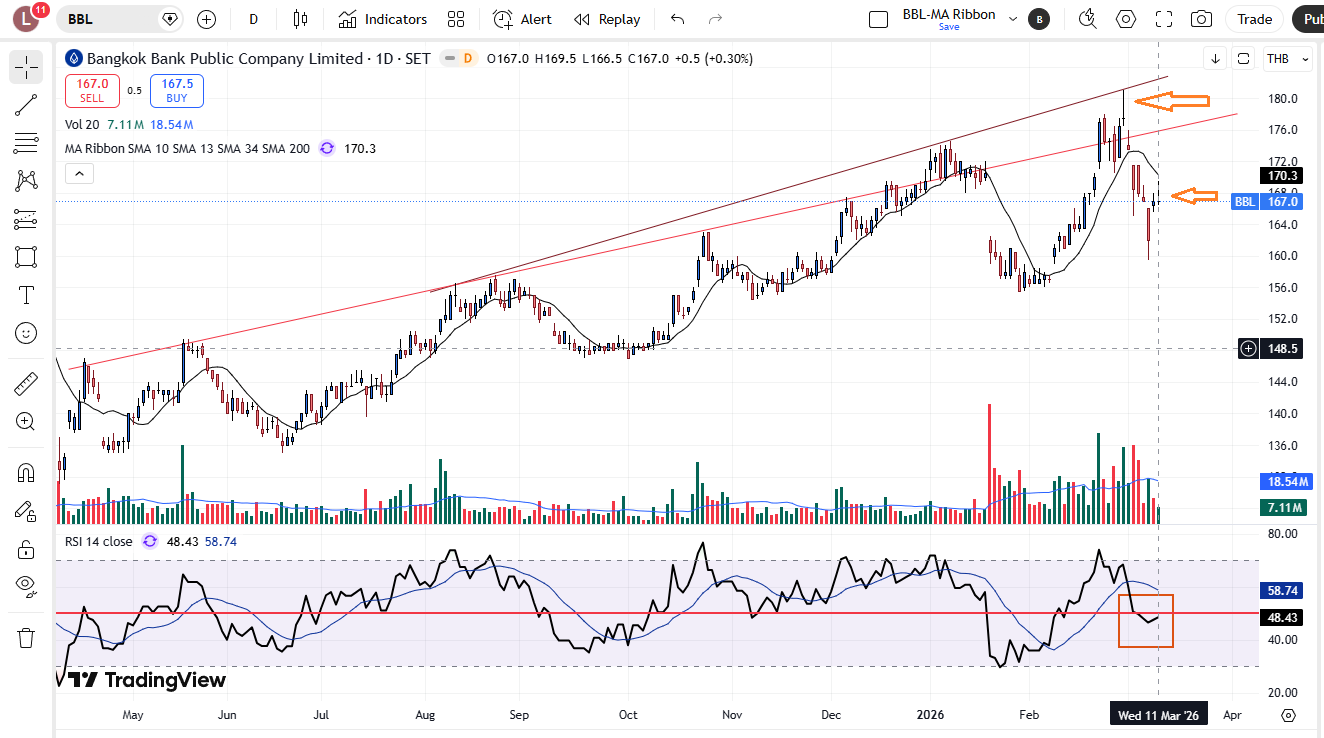The image size is (1324, 738).
Task: Select the MA Ribbon SMA legend text
Action: pyautogui.click(x=187, y=149)
